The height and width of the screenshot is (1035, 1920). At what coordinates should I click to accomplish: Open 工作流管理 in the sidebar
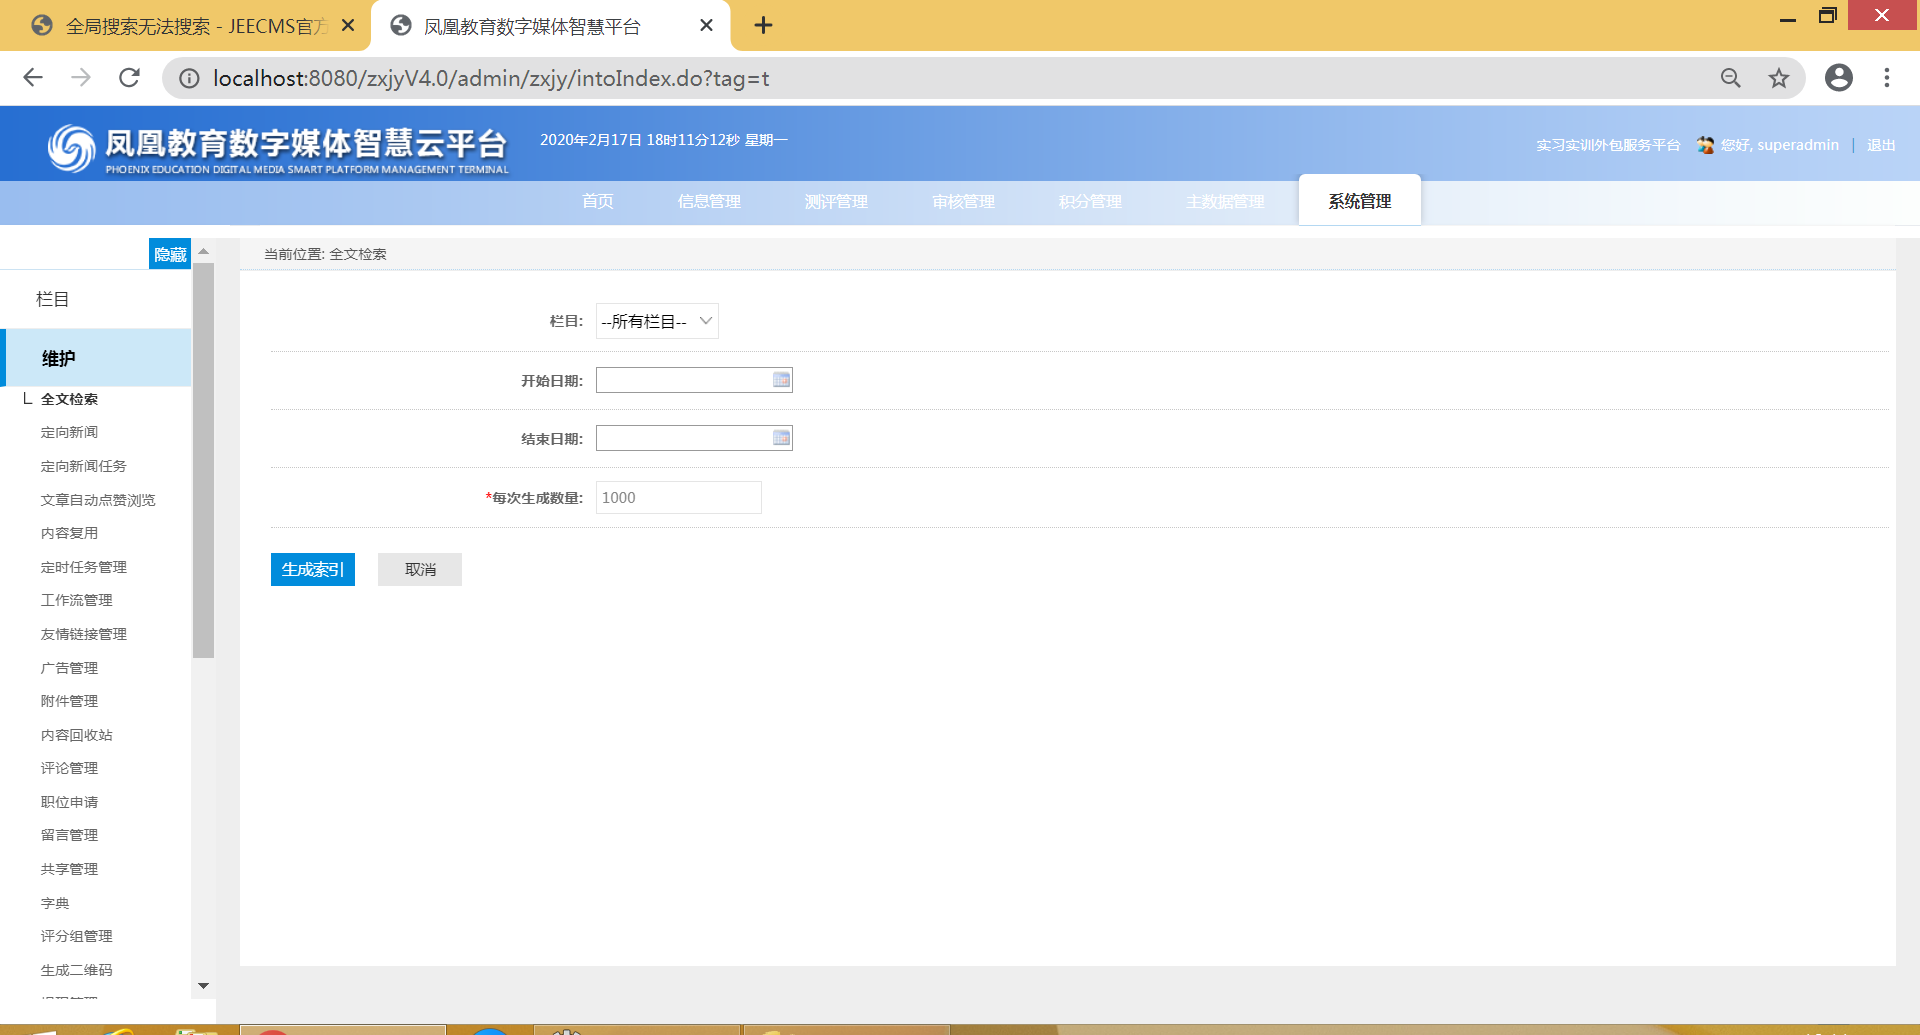click(76, 600)
